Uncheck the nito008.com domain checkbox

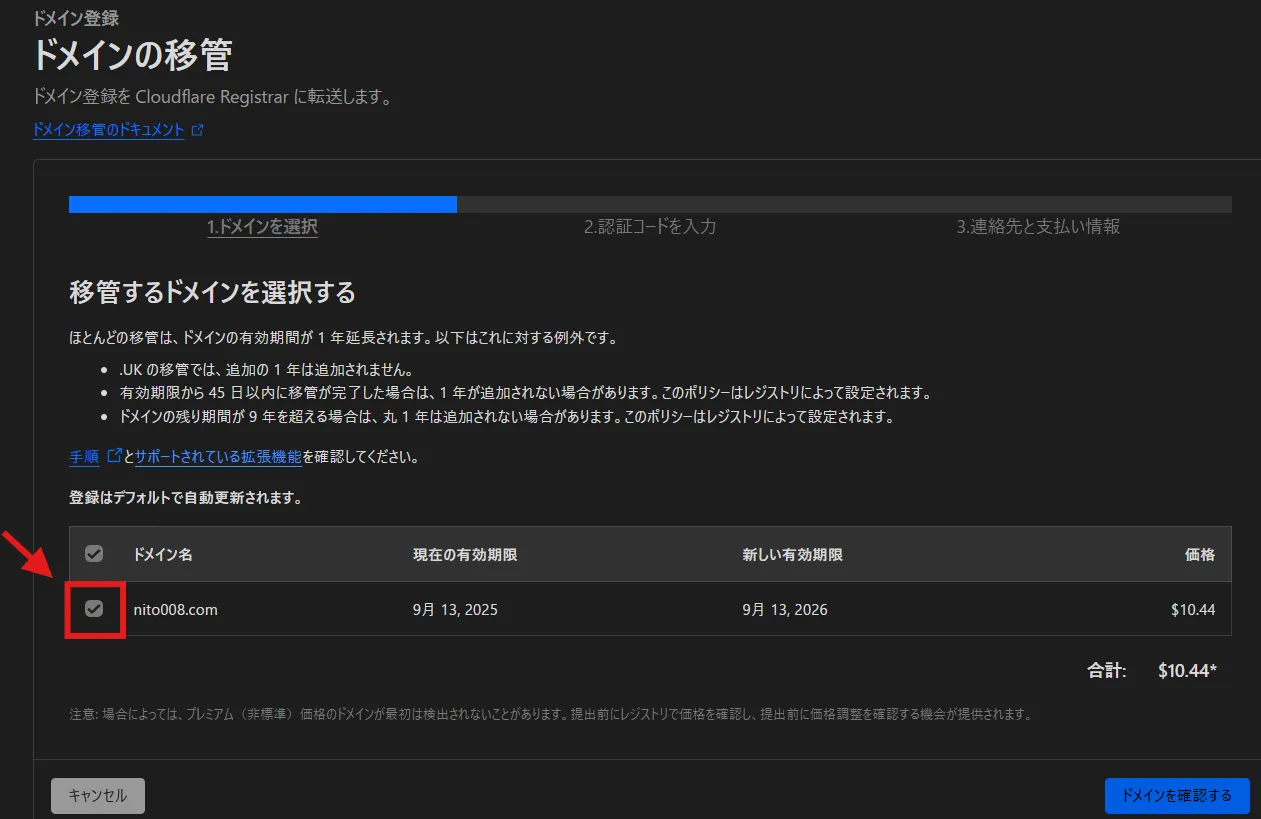(94, 609)
